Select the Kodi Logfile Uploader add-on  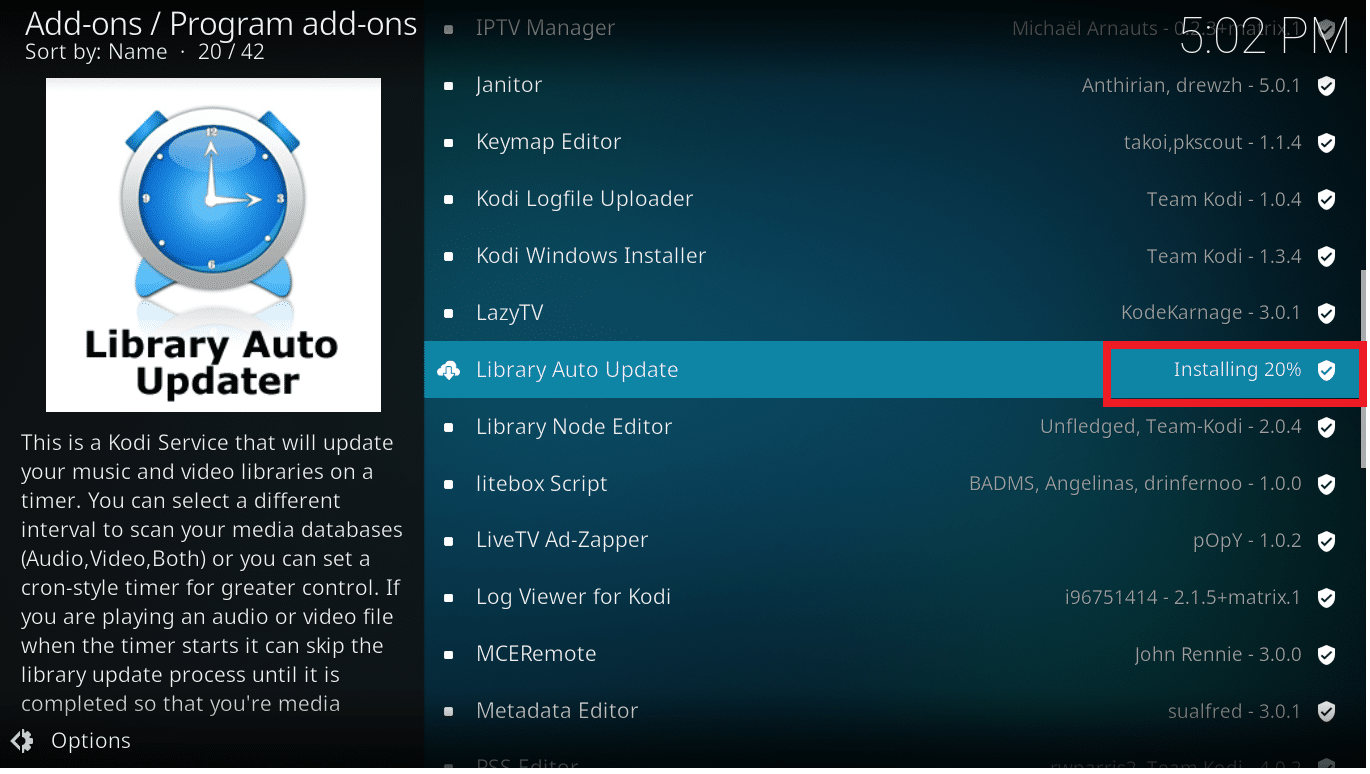584,199
